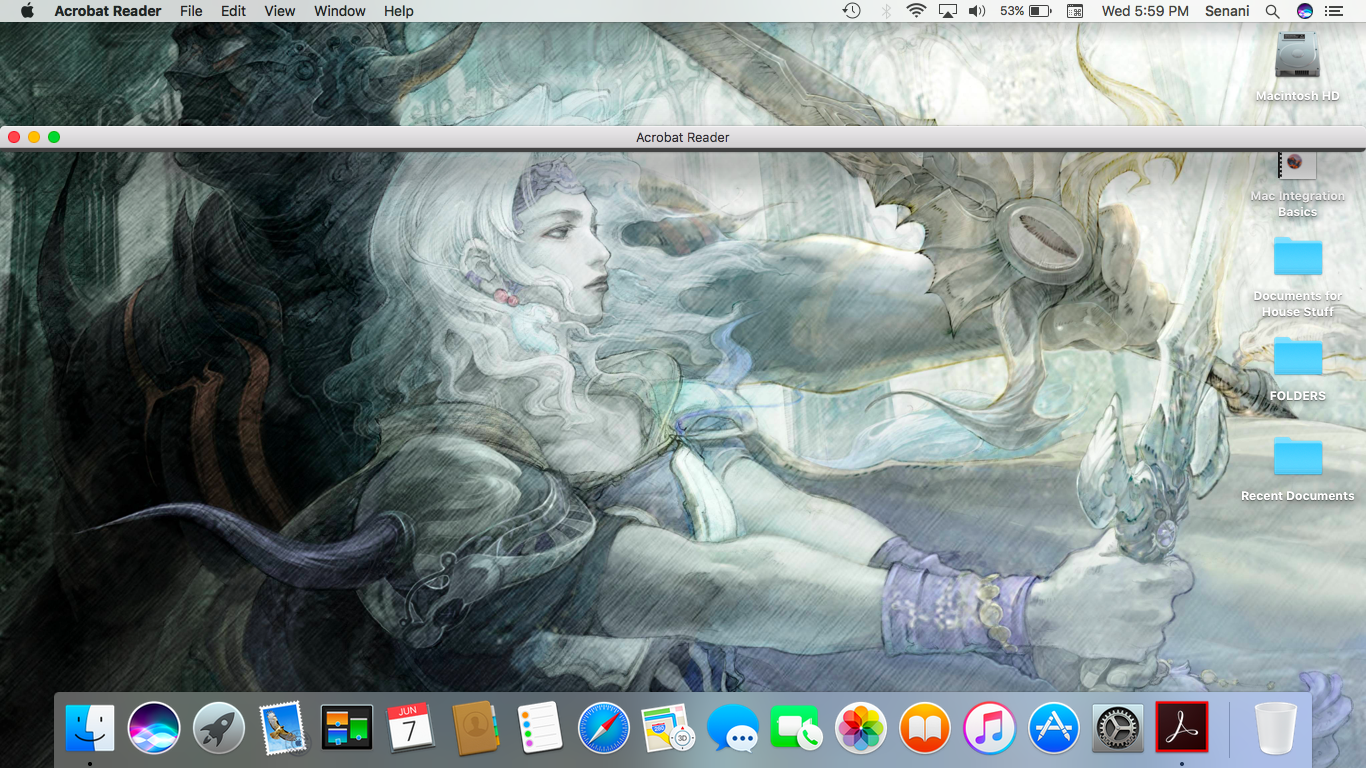
Task: Open Maps from the Dock
Action: 668,727
